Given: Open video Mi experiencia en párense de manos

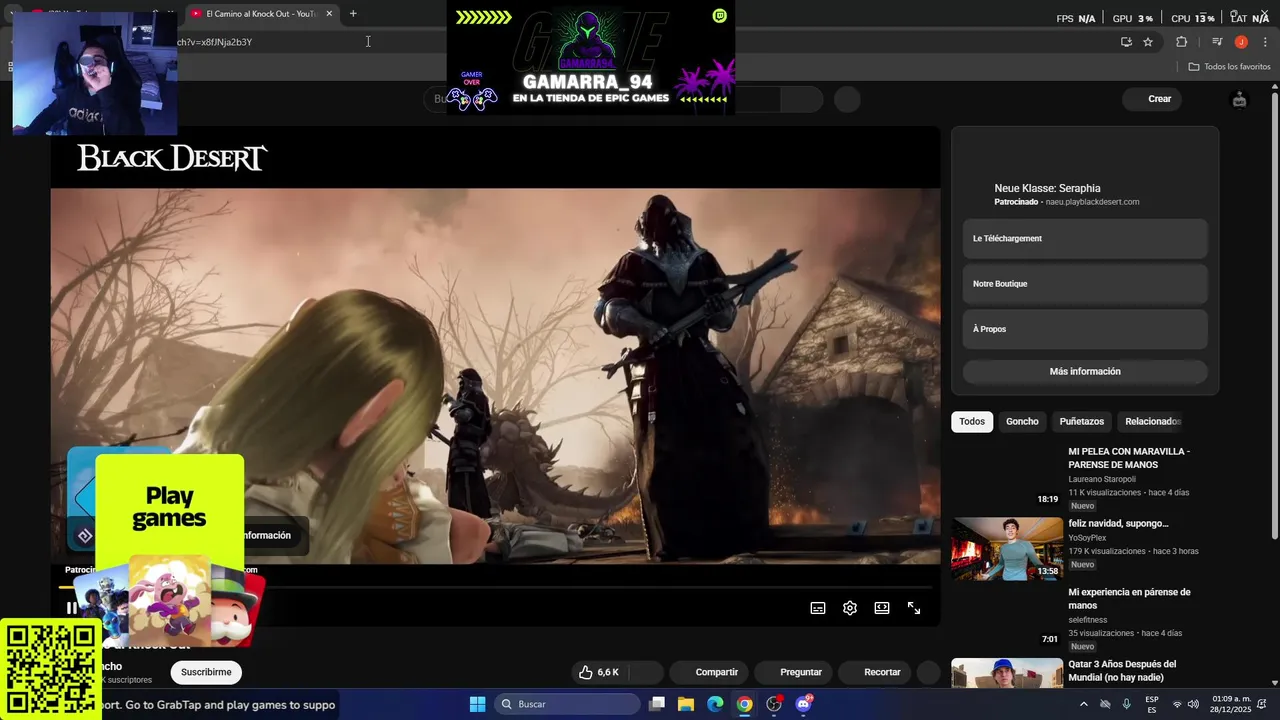Looking at the screenshot, I should point(1128,598).
